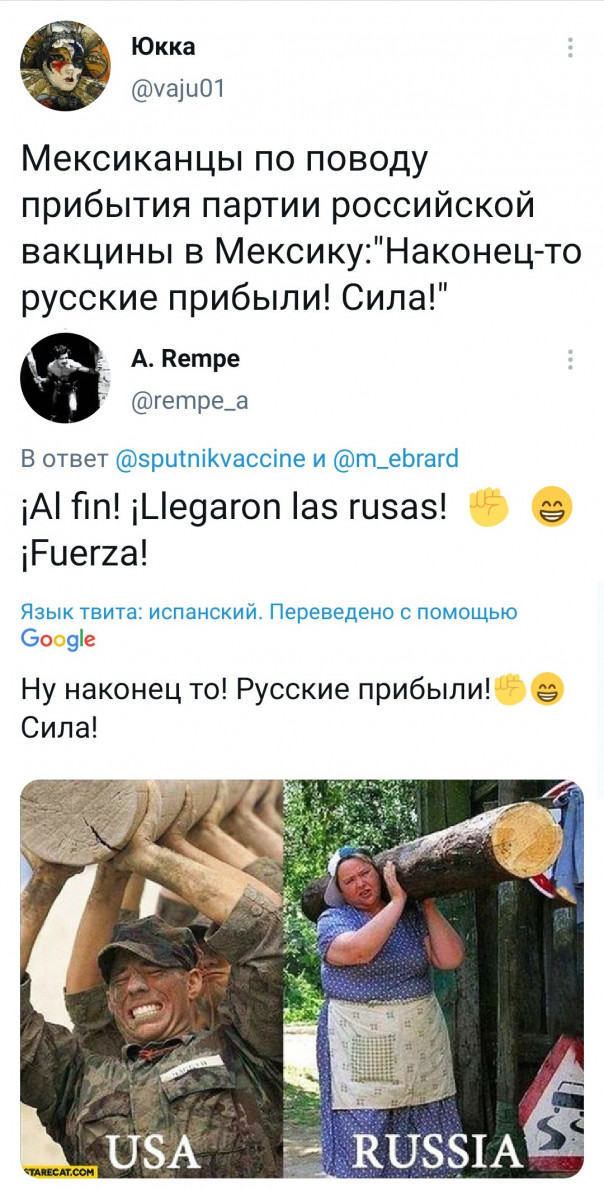Click the A. Rempe display name
604x1189 pixels.
coord(185,359)
